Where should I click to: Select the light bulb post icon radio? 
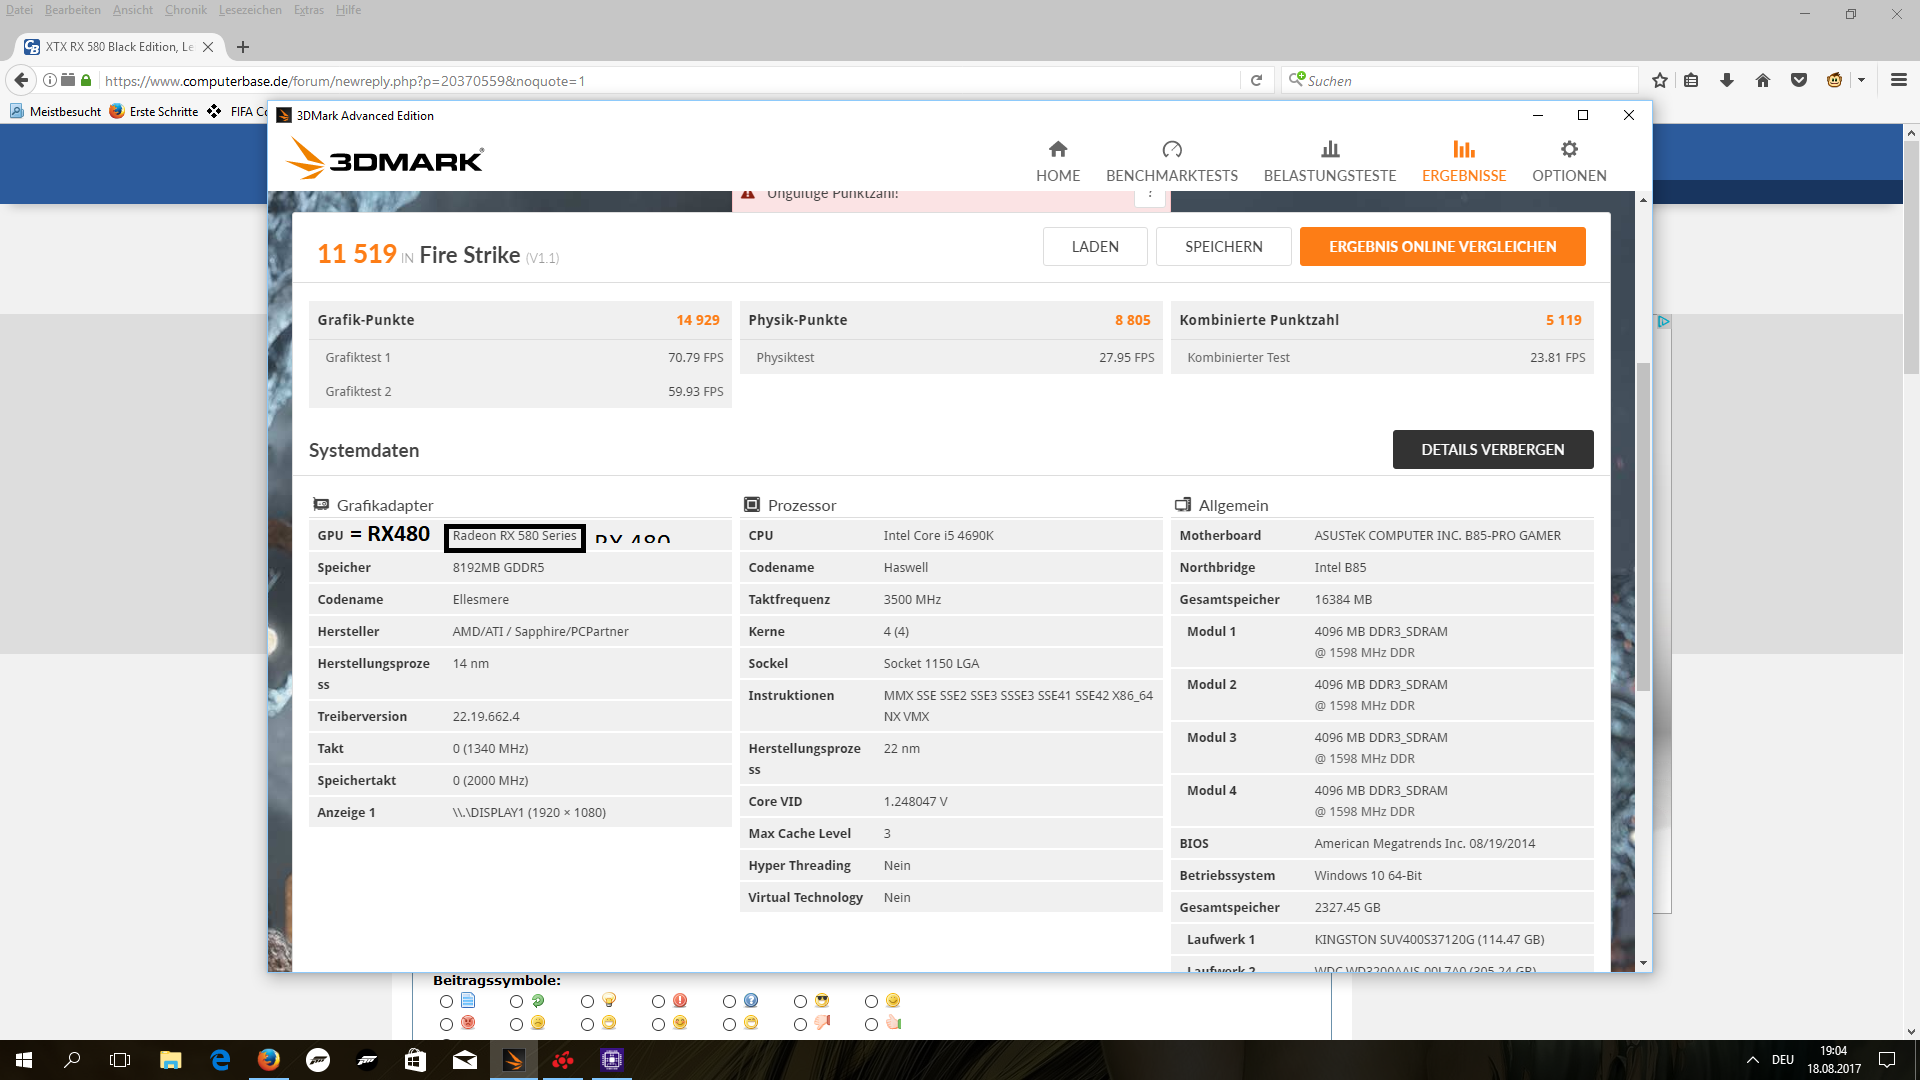tap(588, 1001)
